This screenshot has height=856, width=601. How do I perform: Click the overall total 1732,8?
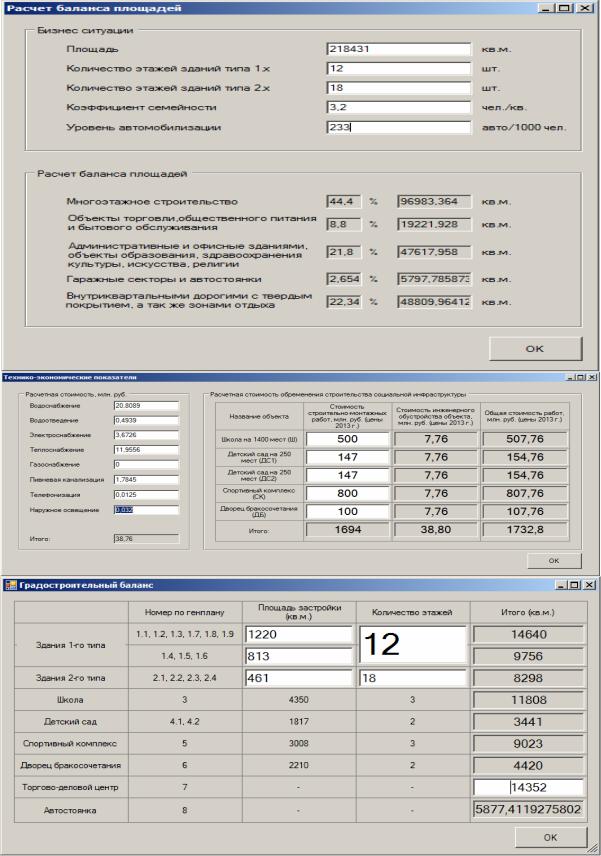[525, 530]
